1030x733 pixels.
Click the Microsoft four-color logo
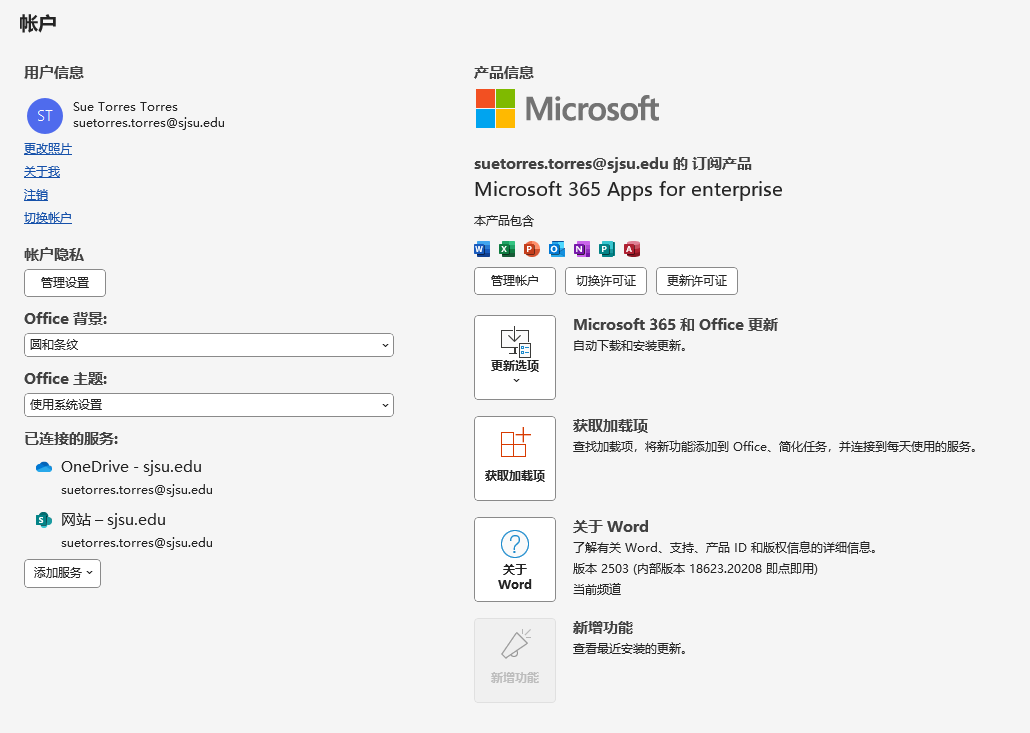495,108
